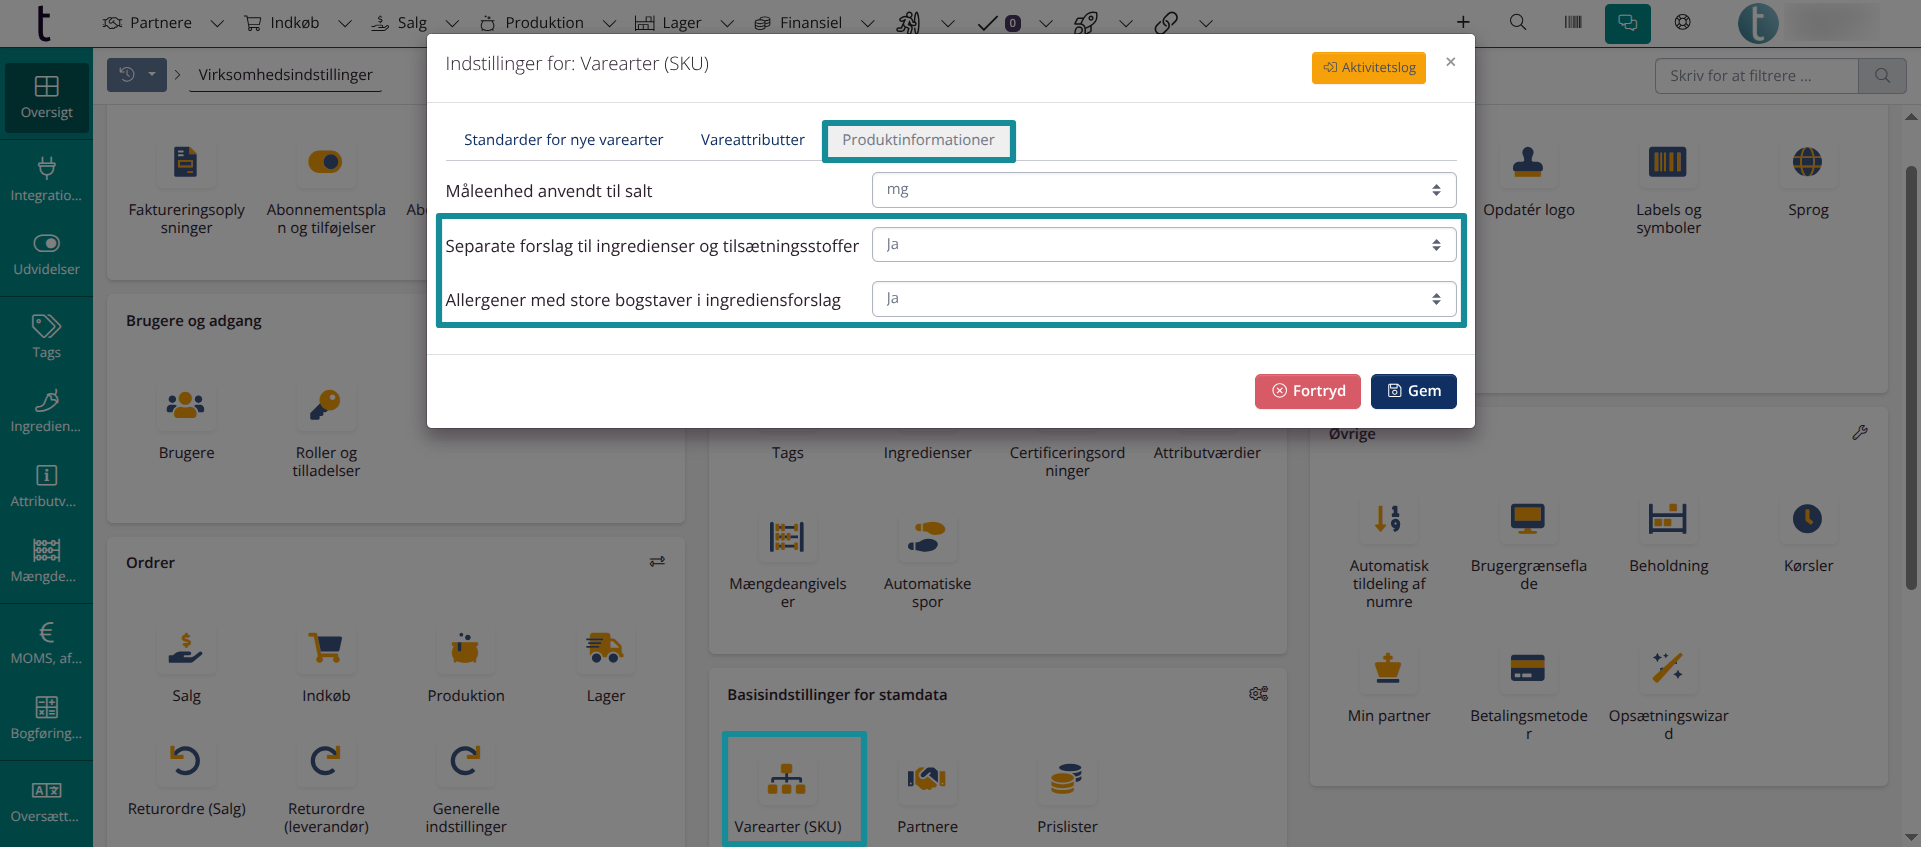Cancel with the Fortryd button
Image resolution: width=1921 pixels, height=847 pixels.
1307,391
